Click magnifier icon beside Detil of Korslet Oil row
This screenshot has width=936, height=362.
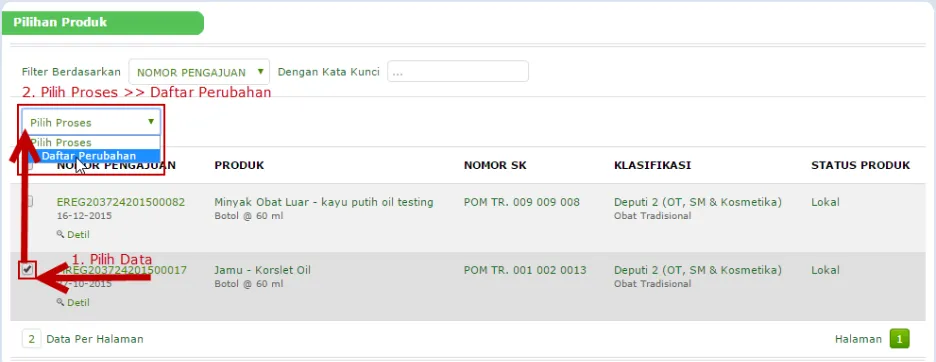[x=60, y=303]
